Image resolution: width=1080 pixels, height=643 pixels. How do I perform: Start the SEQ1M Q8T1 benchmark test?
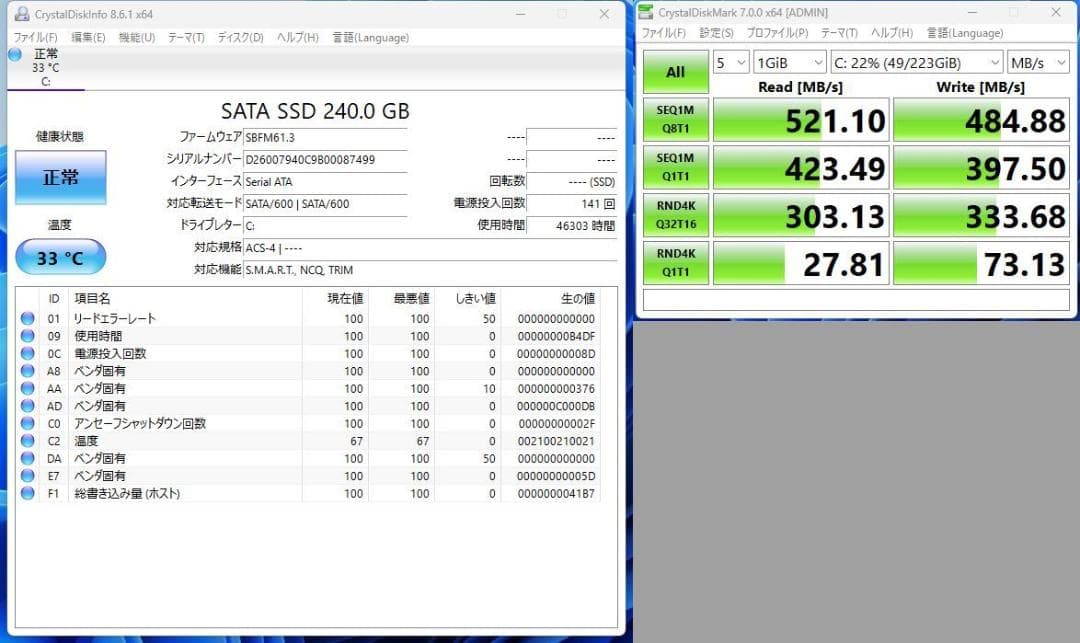674,119
